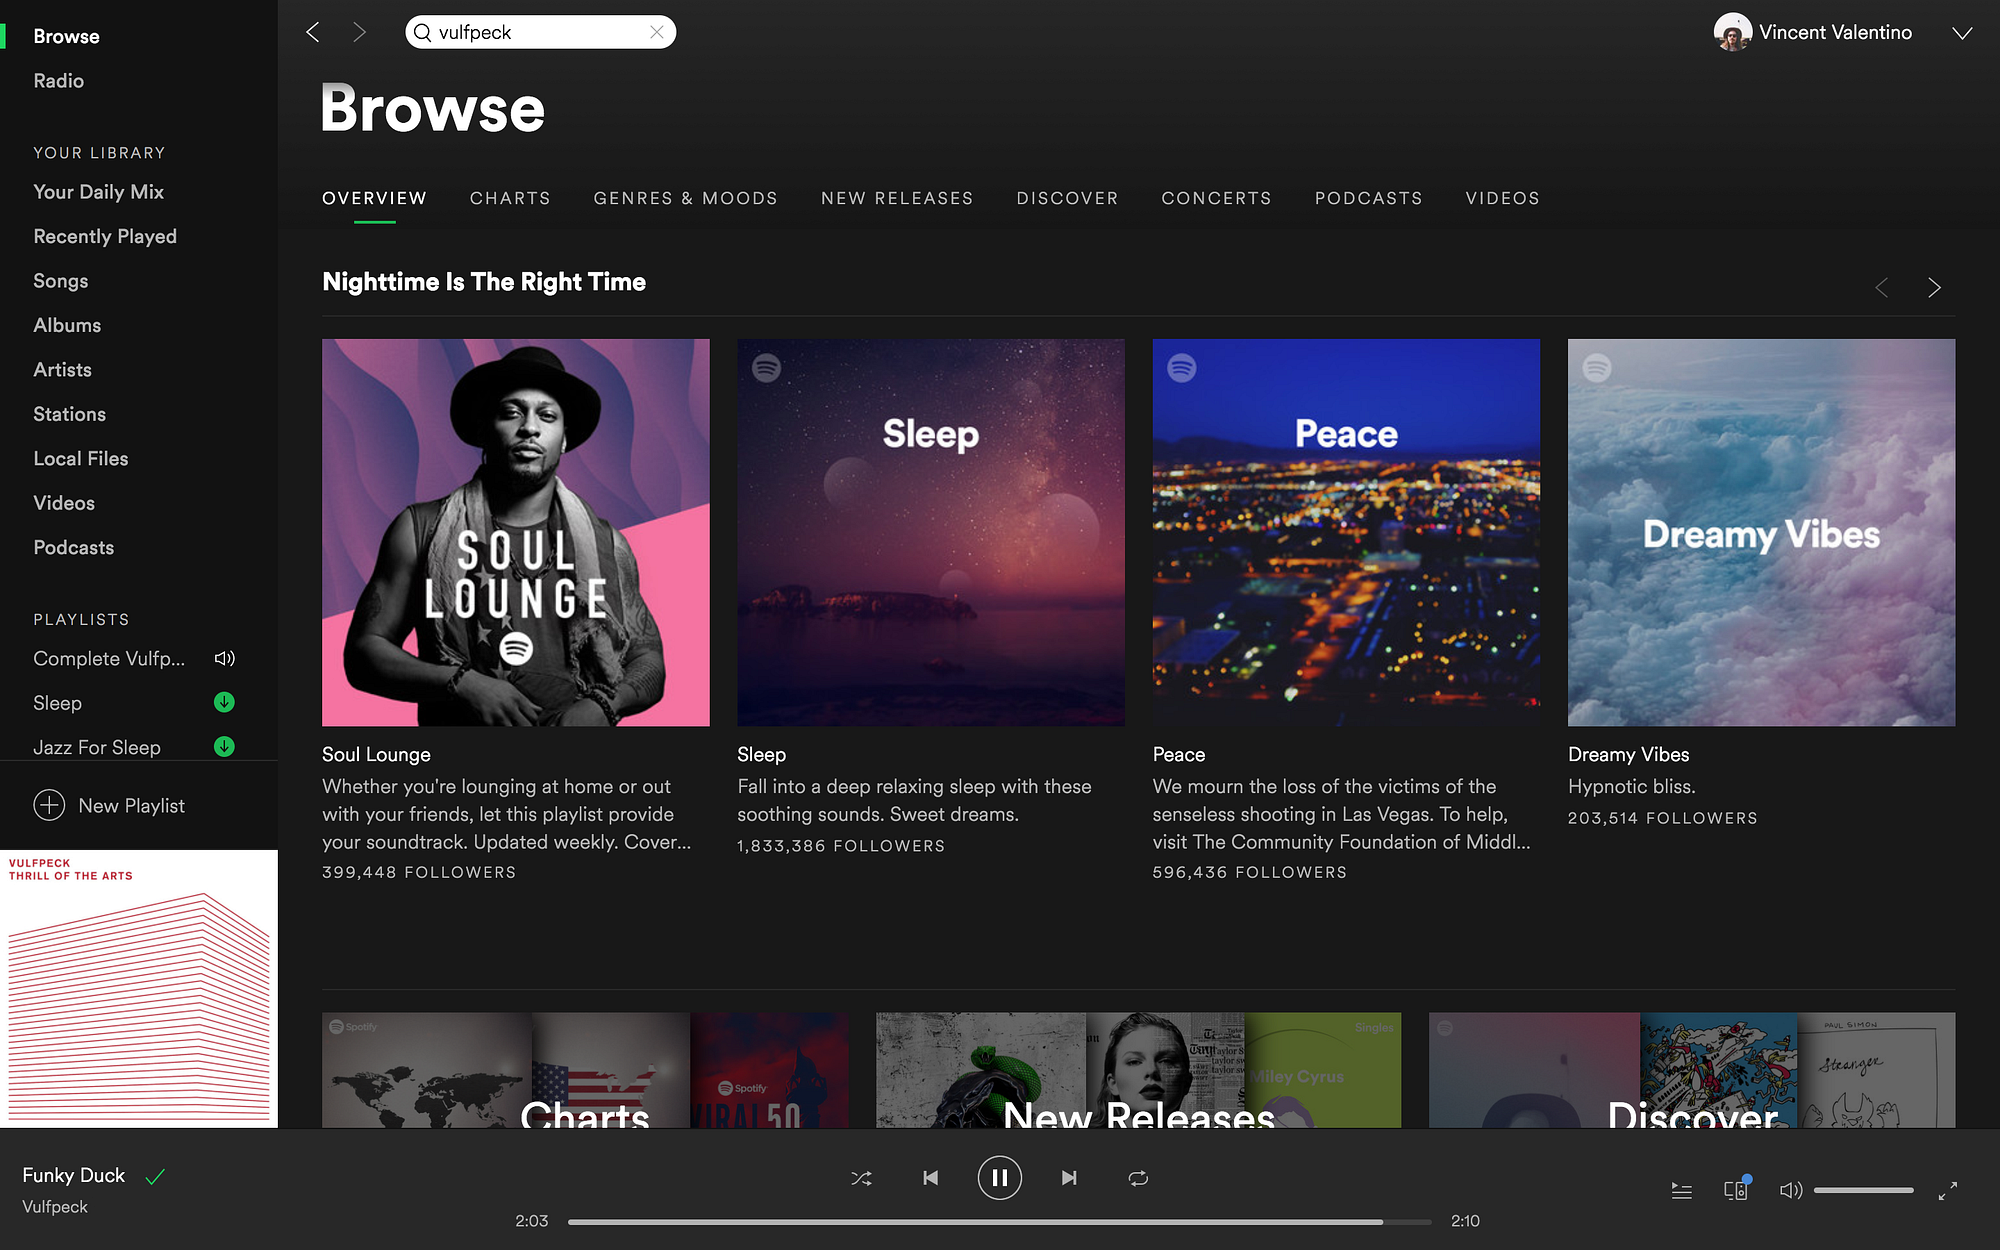2000x1250 pixels.
Task: Expand Vincent Valentino account dropdown
Action: pyautogui.click(x=1962, y=33)
